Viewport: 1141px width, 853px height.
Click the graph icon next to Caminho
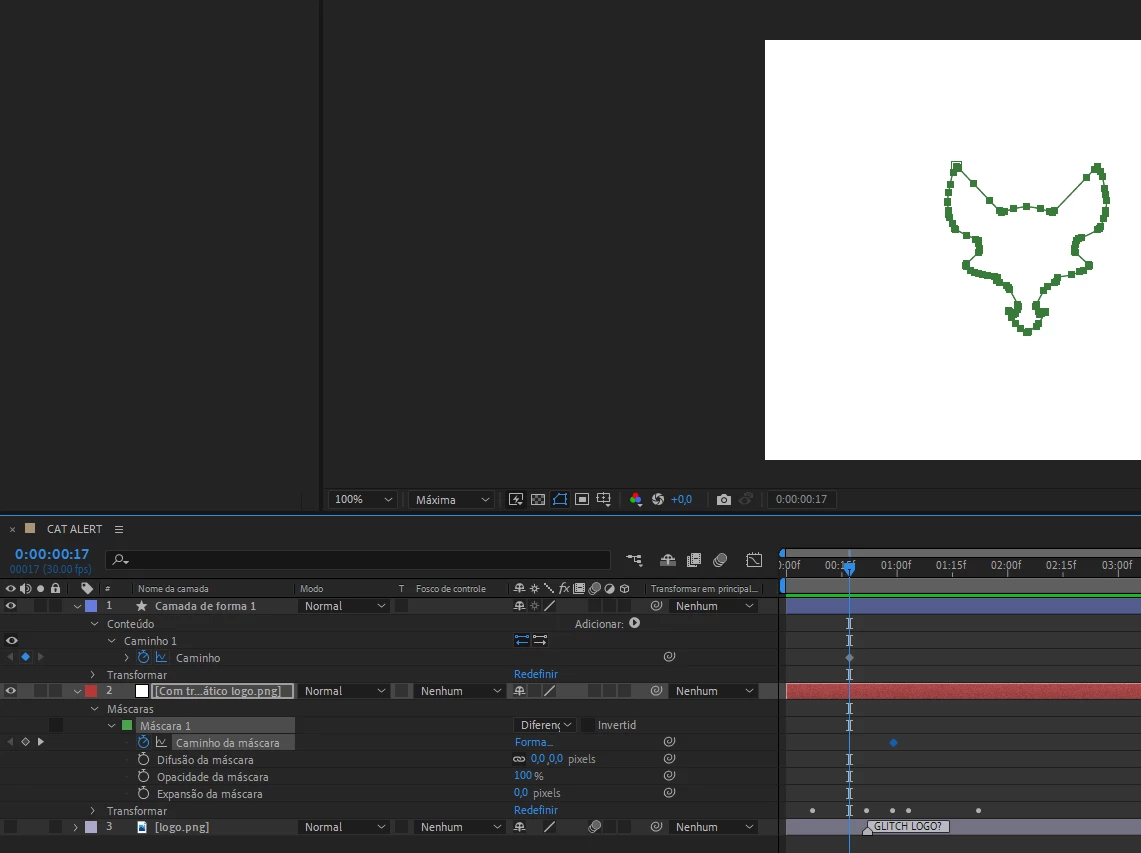pos(162,657)
